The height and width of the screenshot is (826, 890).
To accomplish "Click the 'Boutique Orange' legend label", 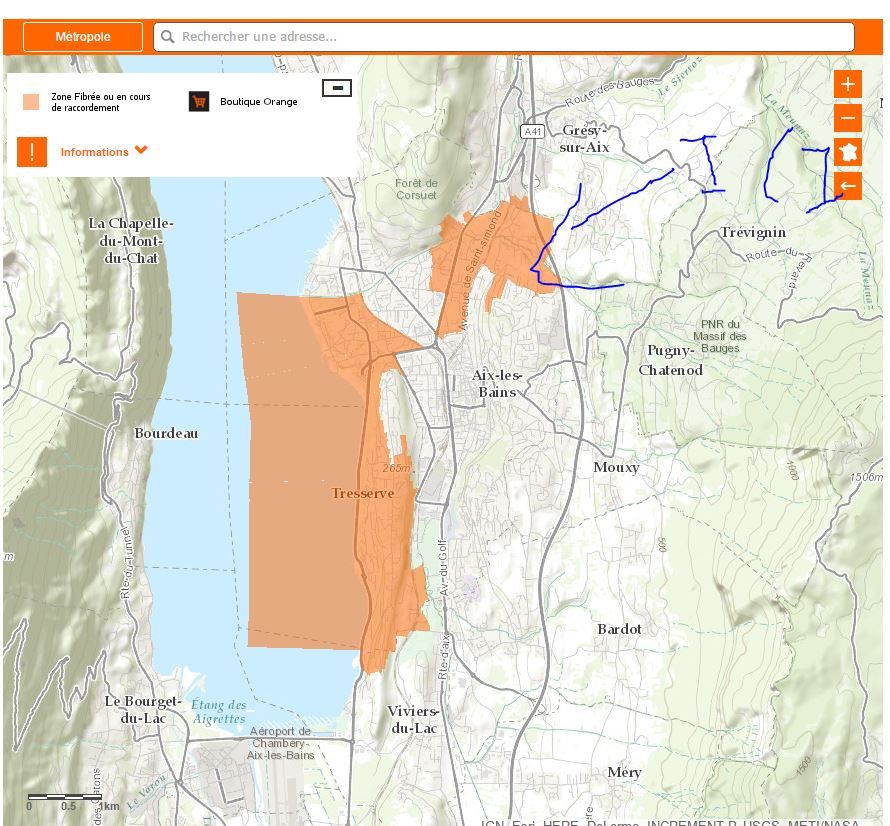I will click(258, 102).
